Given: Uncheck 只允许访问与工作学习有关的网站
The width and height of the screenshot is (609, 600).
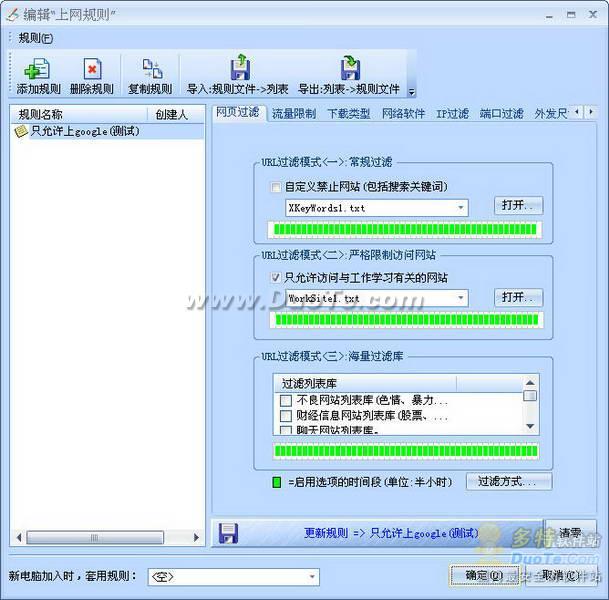Looking at the screenshot, I should (x=276, y=277).
